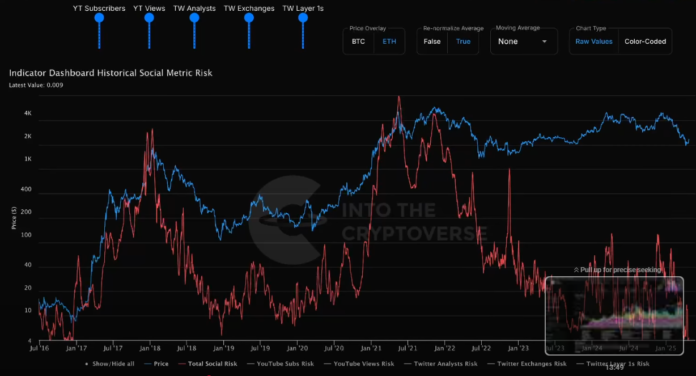Screen dimensions: 696x376
Task: Toggle YouTube Subs Risk legend item
Action: coord(281,364)
